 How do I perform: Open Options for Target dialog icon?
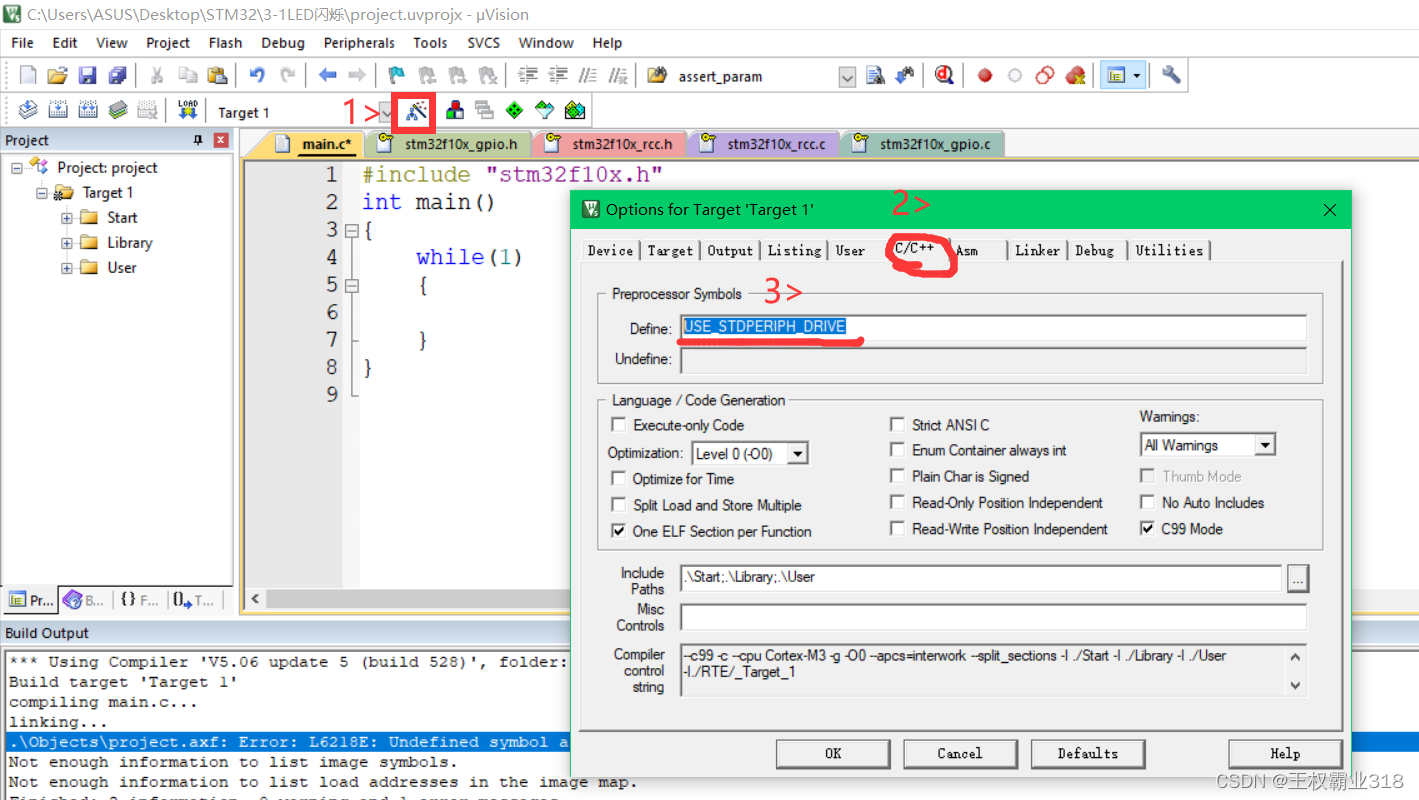click(414, 111)
